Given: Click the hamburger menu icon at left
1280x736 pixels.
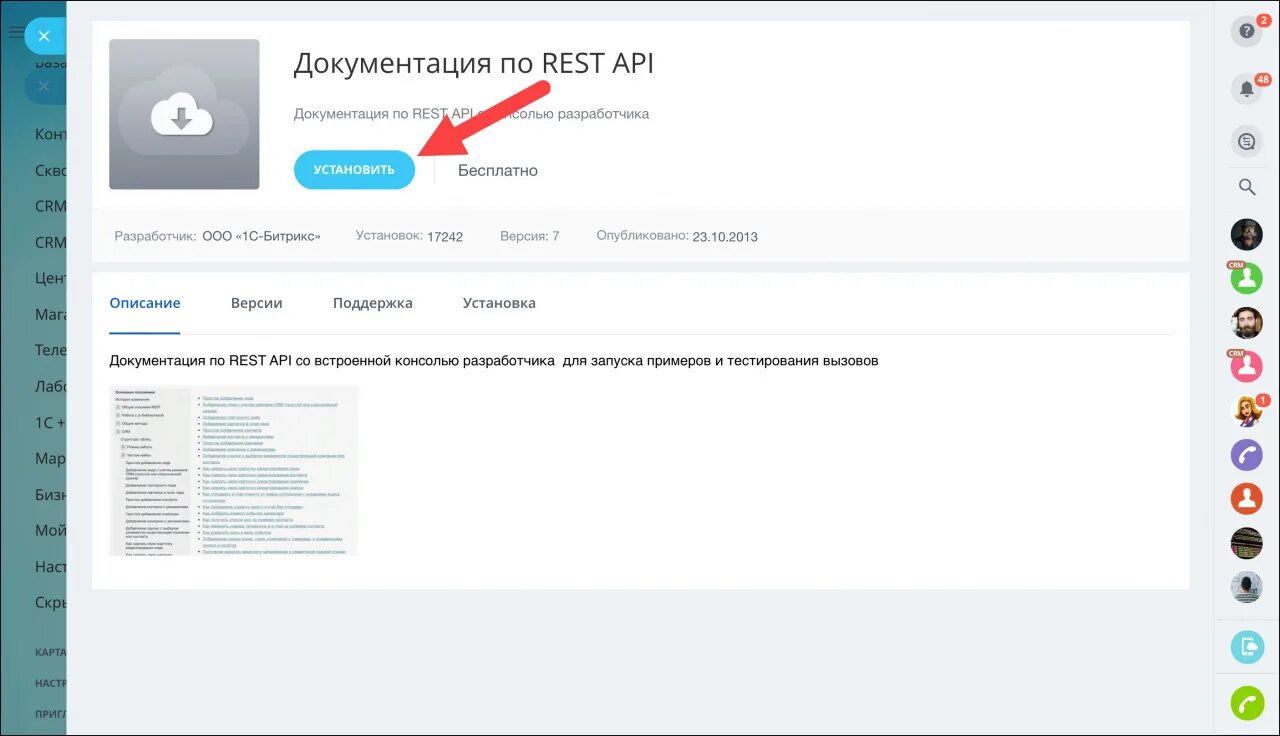Looking at the screenshot, I should 15,32.
